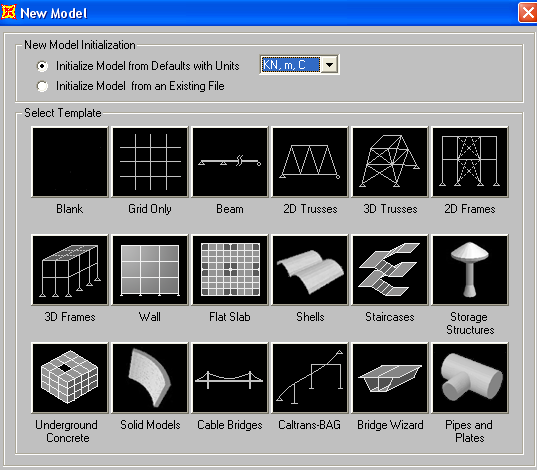The height and width of the screenshot is (470, 537).
Task: Select the Blank template
Action: click(70, 162)
